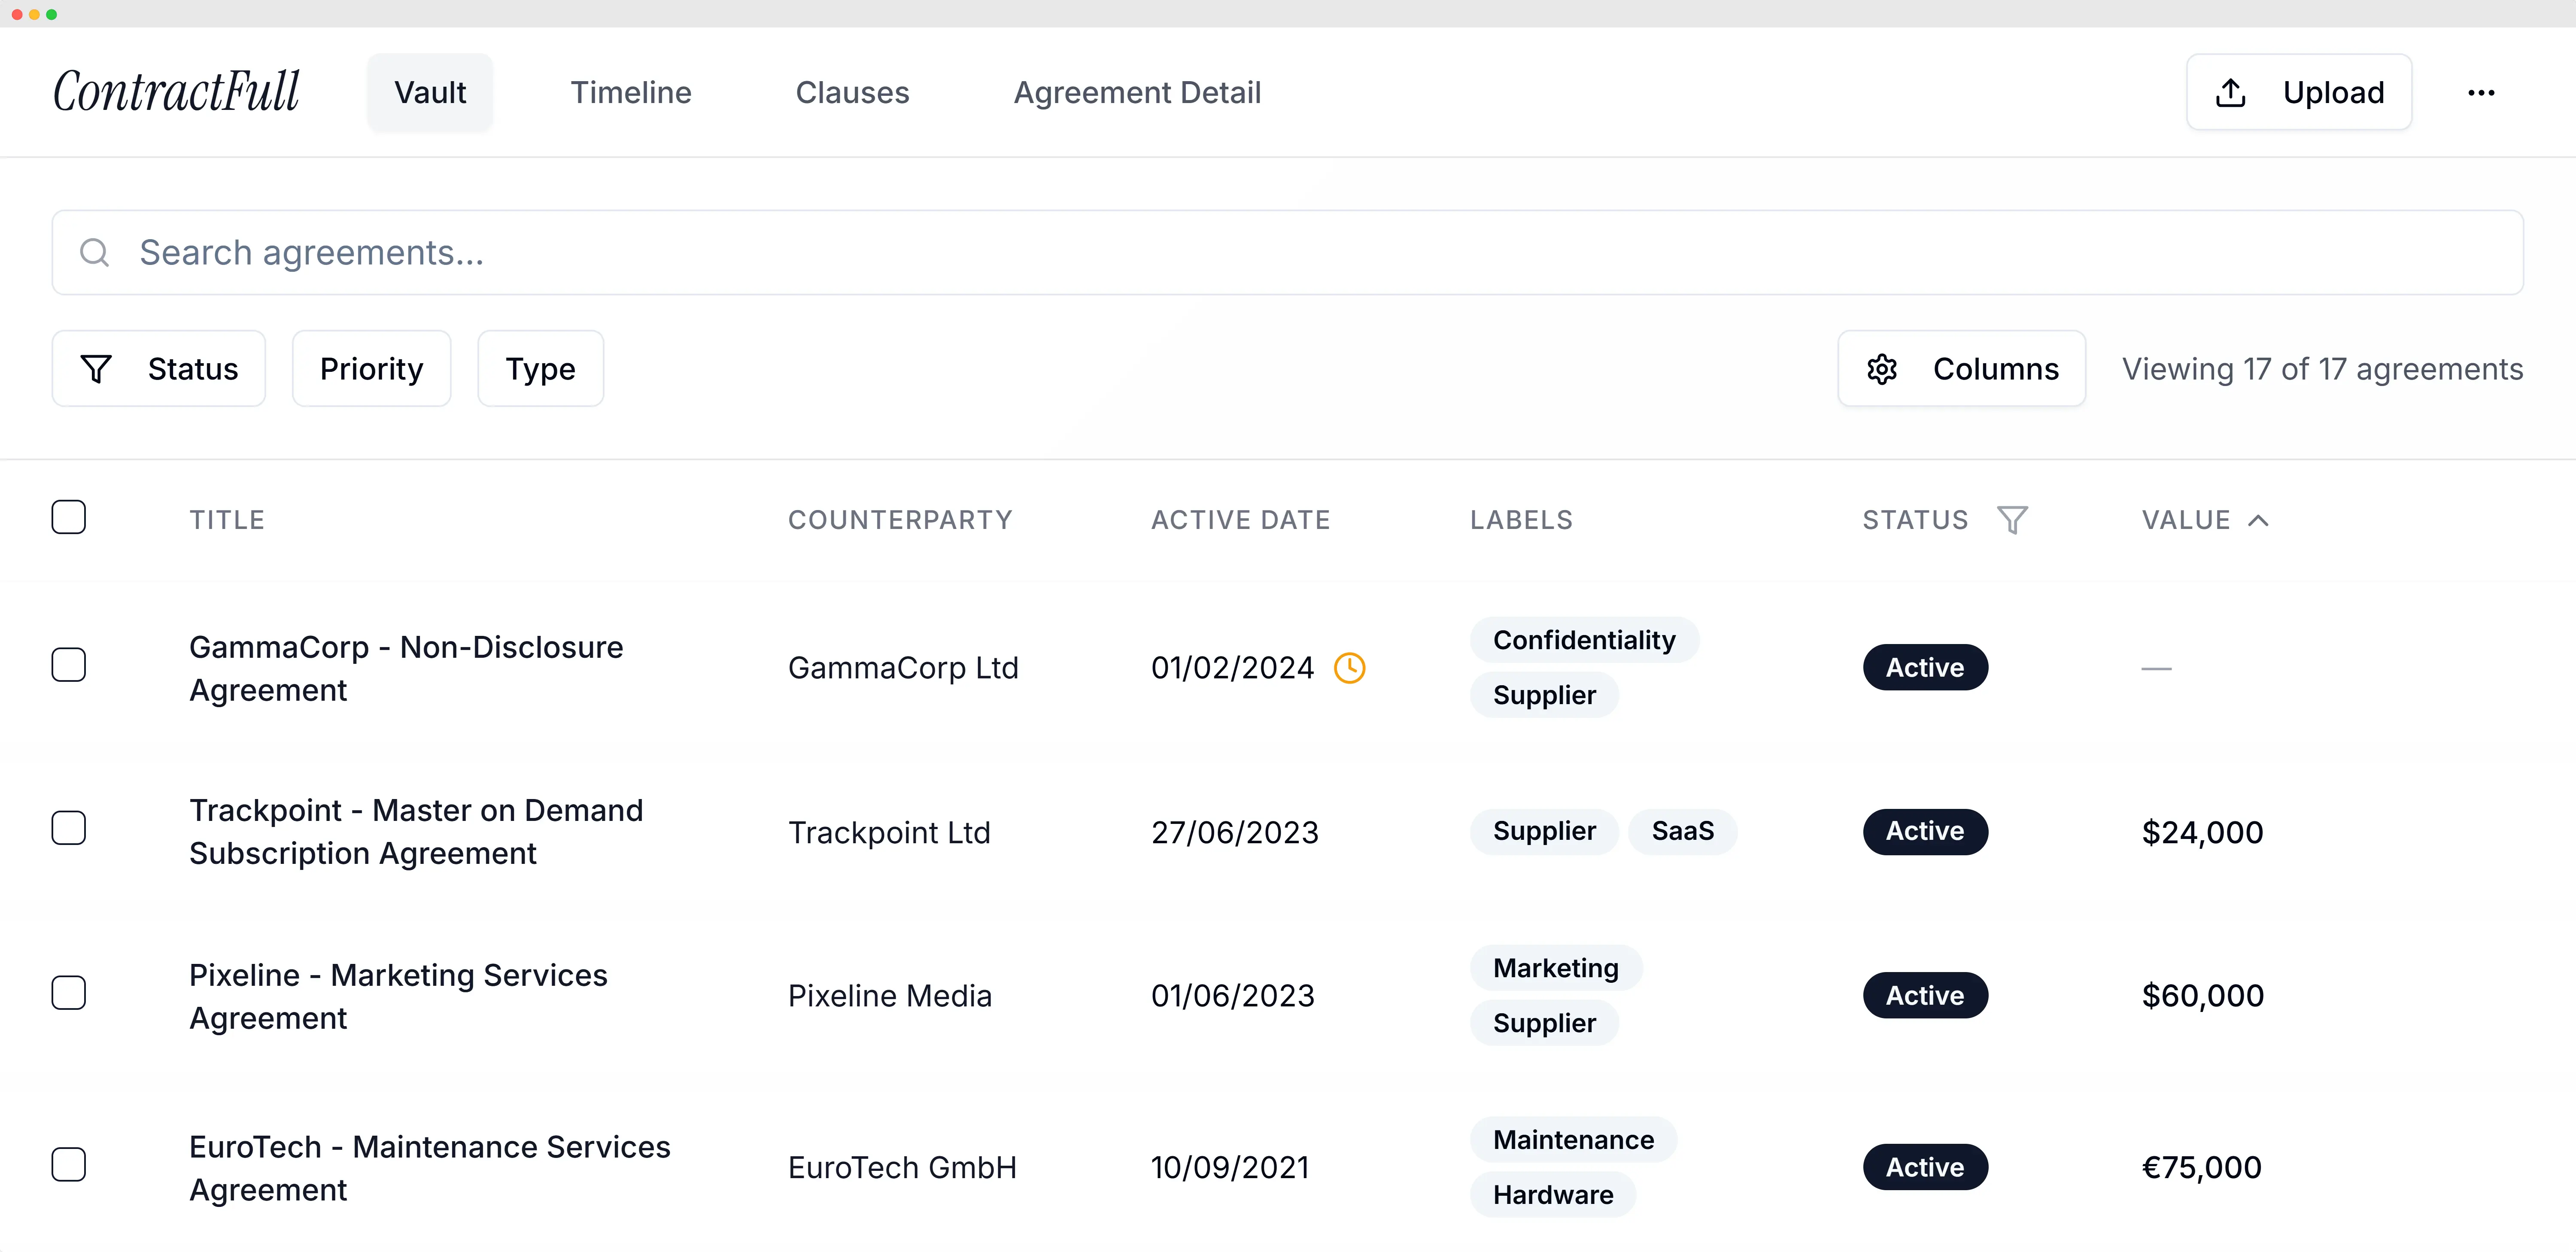Image resolution: width=2576 pixels, height=1252 pixels.
Task: Click the Active badge in EuroTech row
Action: tap(1925, 1167)
